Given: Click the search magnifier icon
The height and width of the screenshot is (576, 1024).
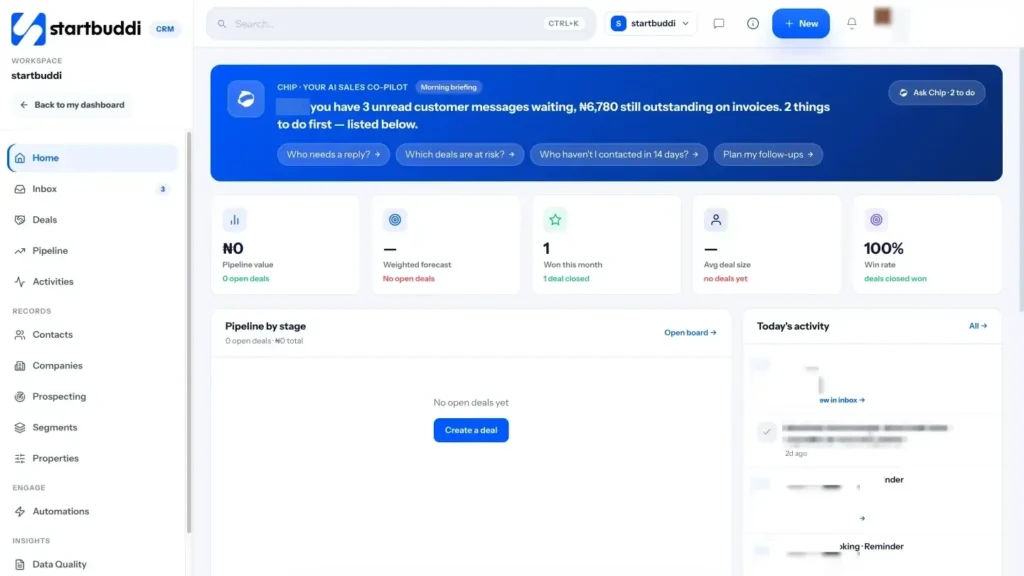Looking at the screenshot, I should pyautogui.click(x=222, y=24).
